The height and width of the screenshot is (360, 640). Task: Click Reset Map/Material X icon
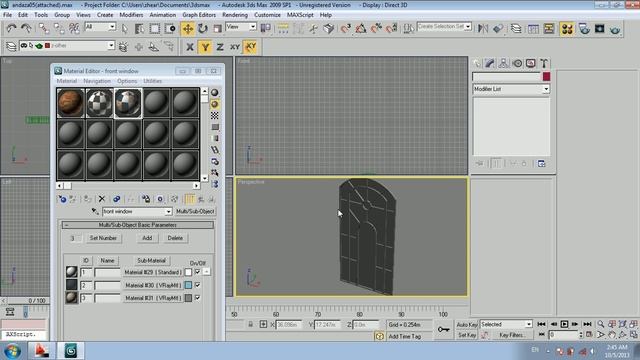(102, 199)
